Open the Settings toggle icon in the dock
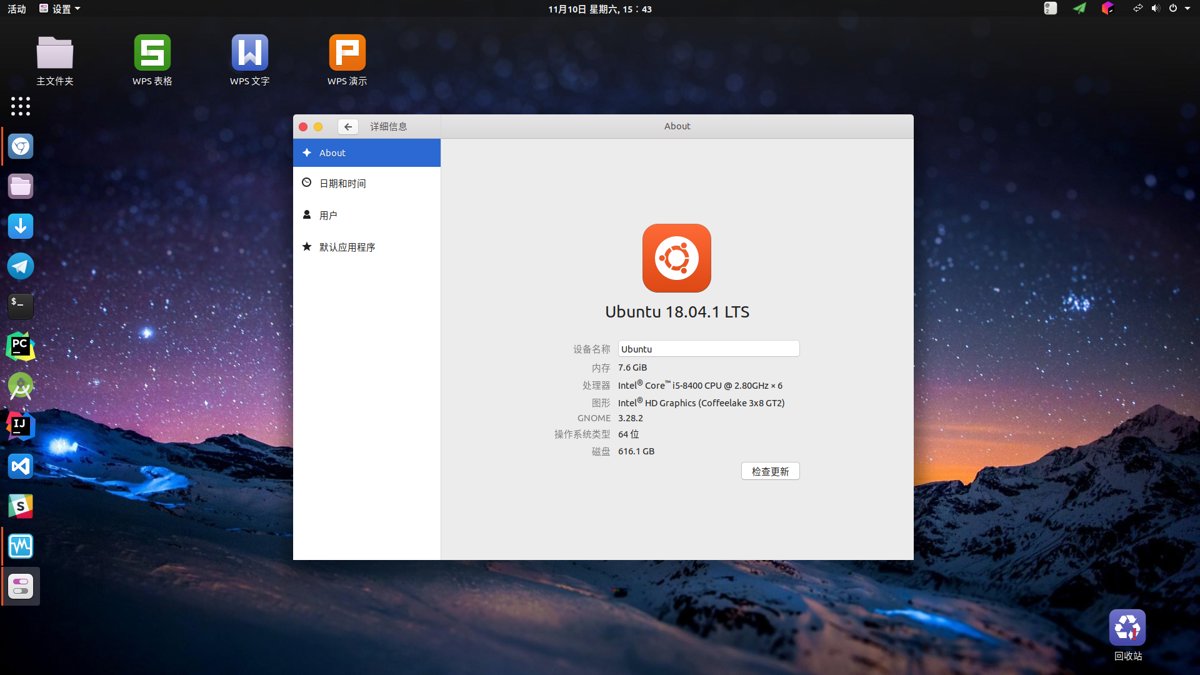The image size is (1200, 675). pyautogui.click(x=21, y=586)
